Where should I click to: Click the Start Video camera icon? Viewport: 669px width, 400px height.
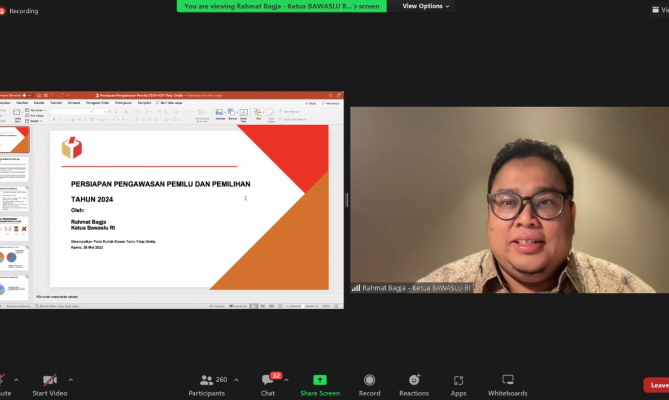click(49, 380)
